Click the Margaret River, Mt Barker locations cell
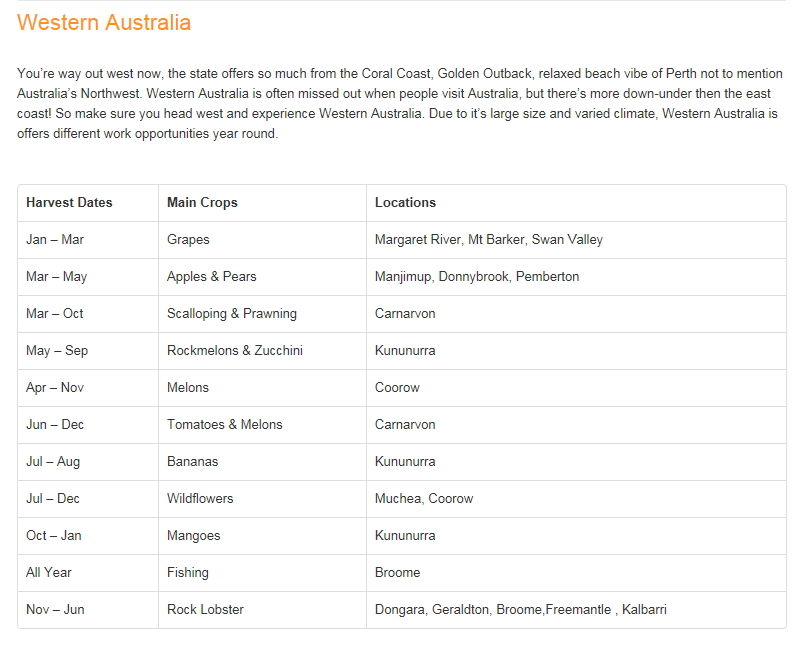This screenshot has height=648, width=808. [x=488, y=239]
